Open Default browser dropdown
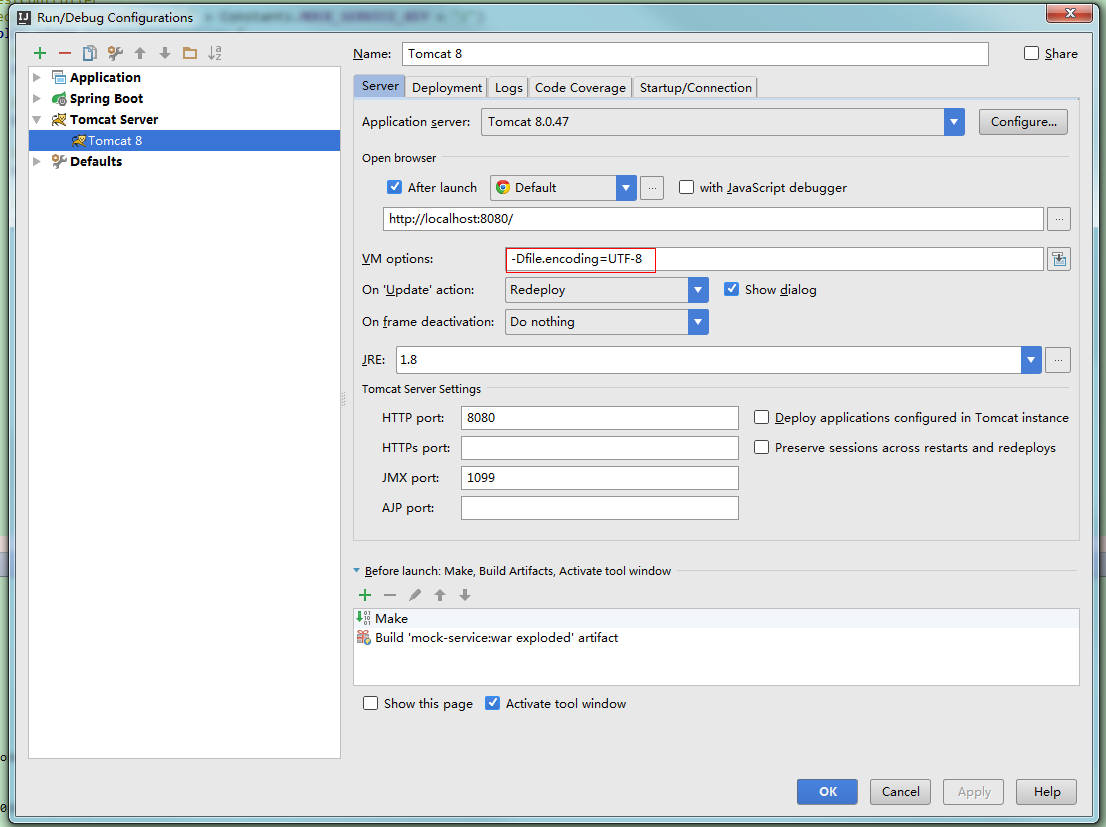1106x827 pixels. 626,188
